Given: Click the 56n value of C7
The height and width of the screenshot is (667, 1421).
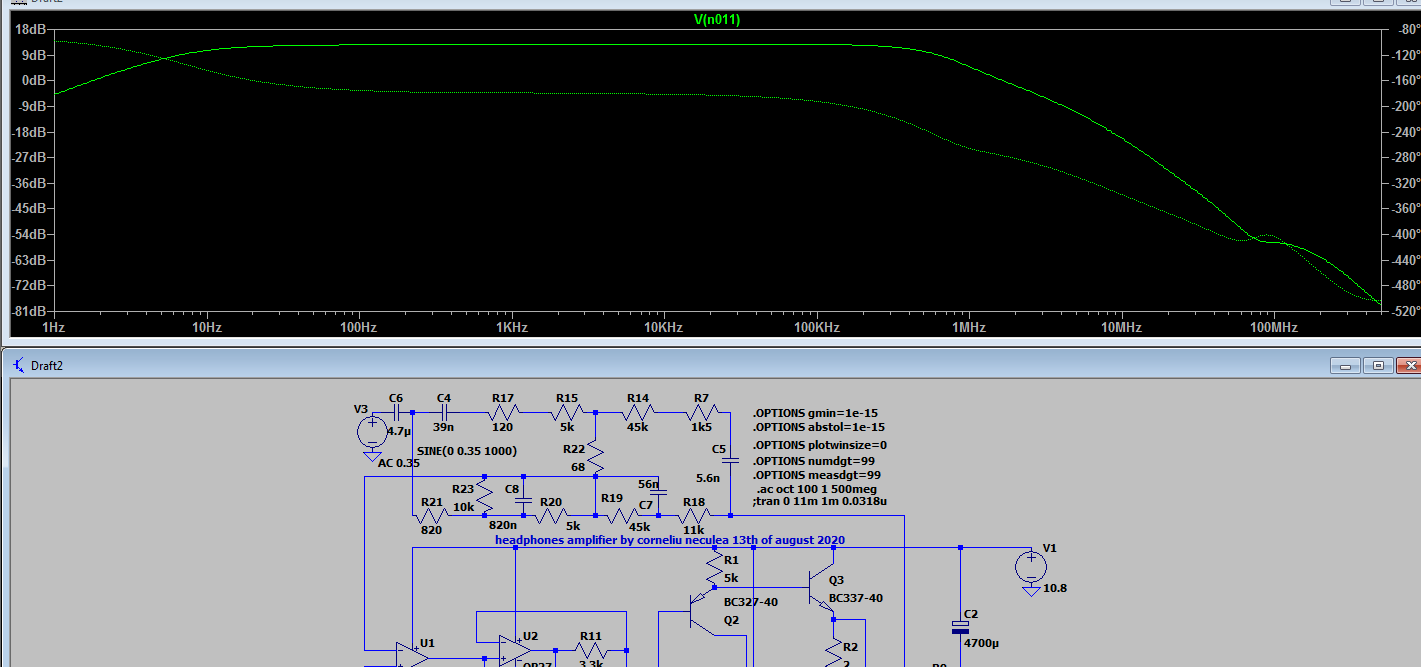Looking at the screenshot, I should coord(648,484).
